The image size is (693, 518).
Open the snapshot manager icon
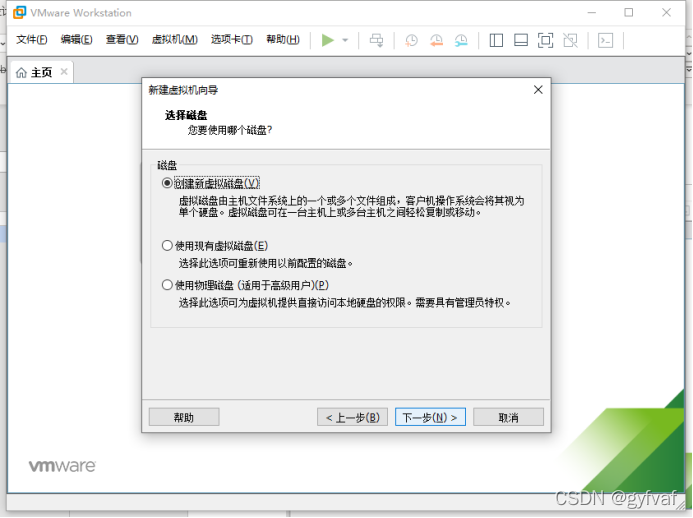pos(461,41)
